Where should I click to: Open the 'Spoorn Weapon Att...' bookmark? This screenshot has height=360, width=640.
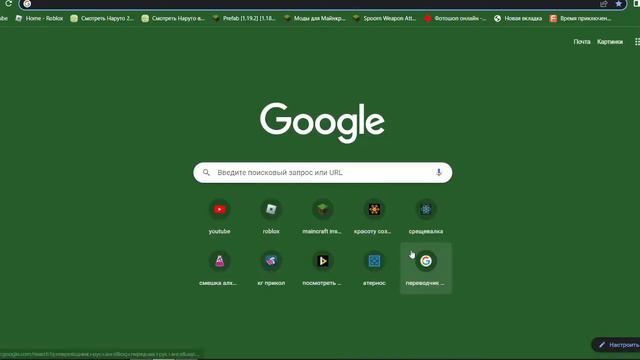click(x=384, y=18)
